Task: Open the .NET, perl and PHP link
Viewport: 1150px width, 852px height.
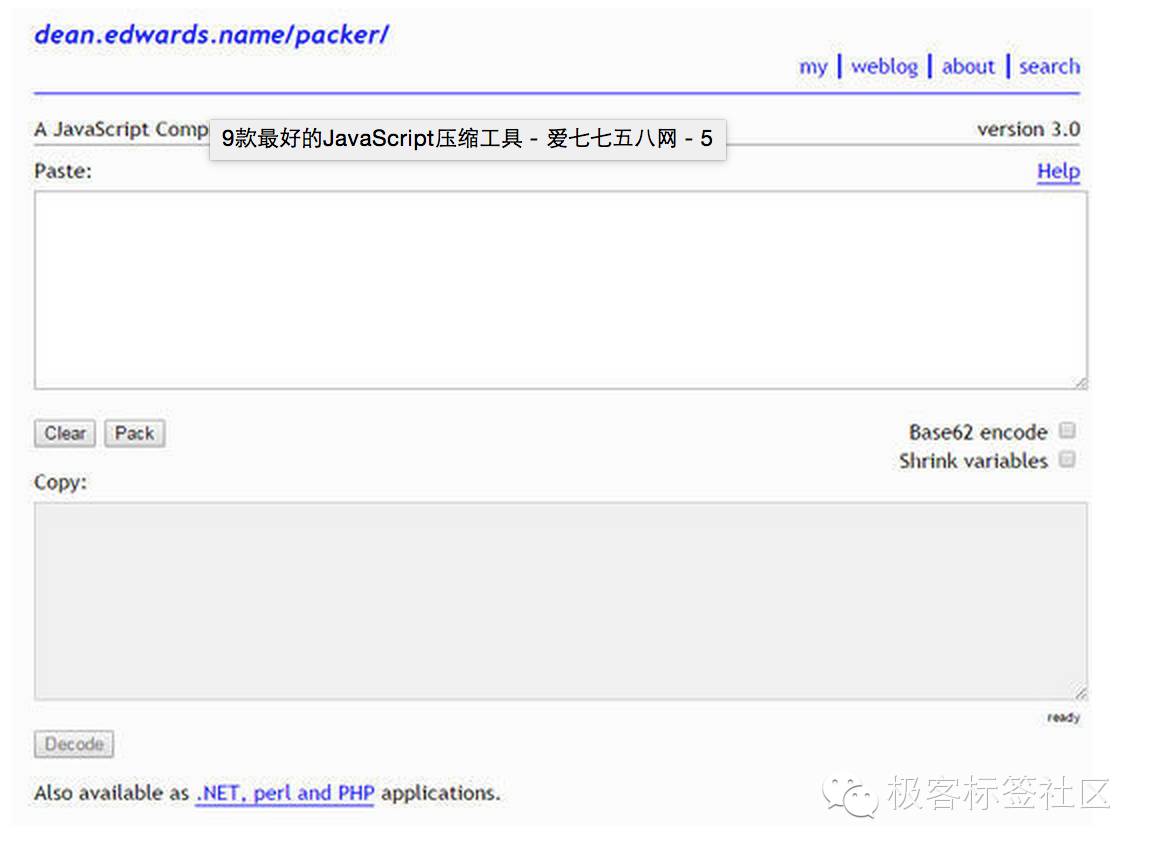Action: pyautogui.click(x=285, y=793)
